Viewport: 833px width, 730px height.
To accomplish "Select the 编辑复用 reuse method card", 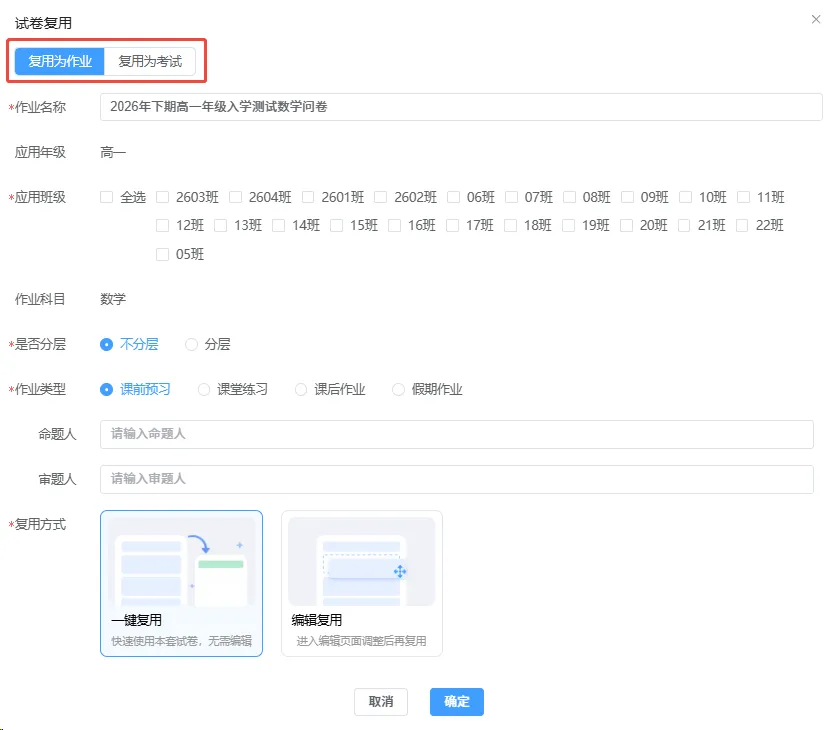I will (x=362, y=583).
